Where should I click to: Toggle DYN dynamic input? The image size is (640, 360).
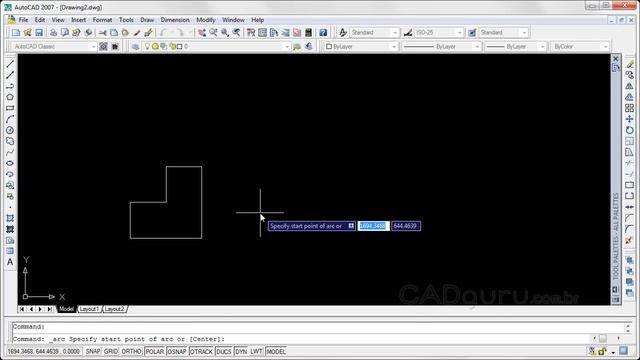241,351
